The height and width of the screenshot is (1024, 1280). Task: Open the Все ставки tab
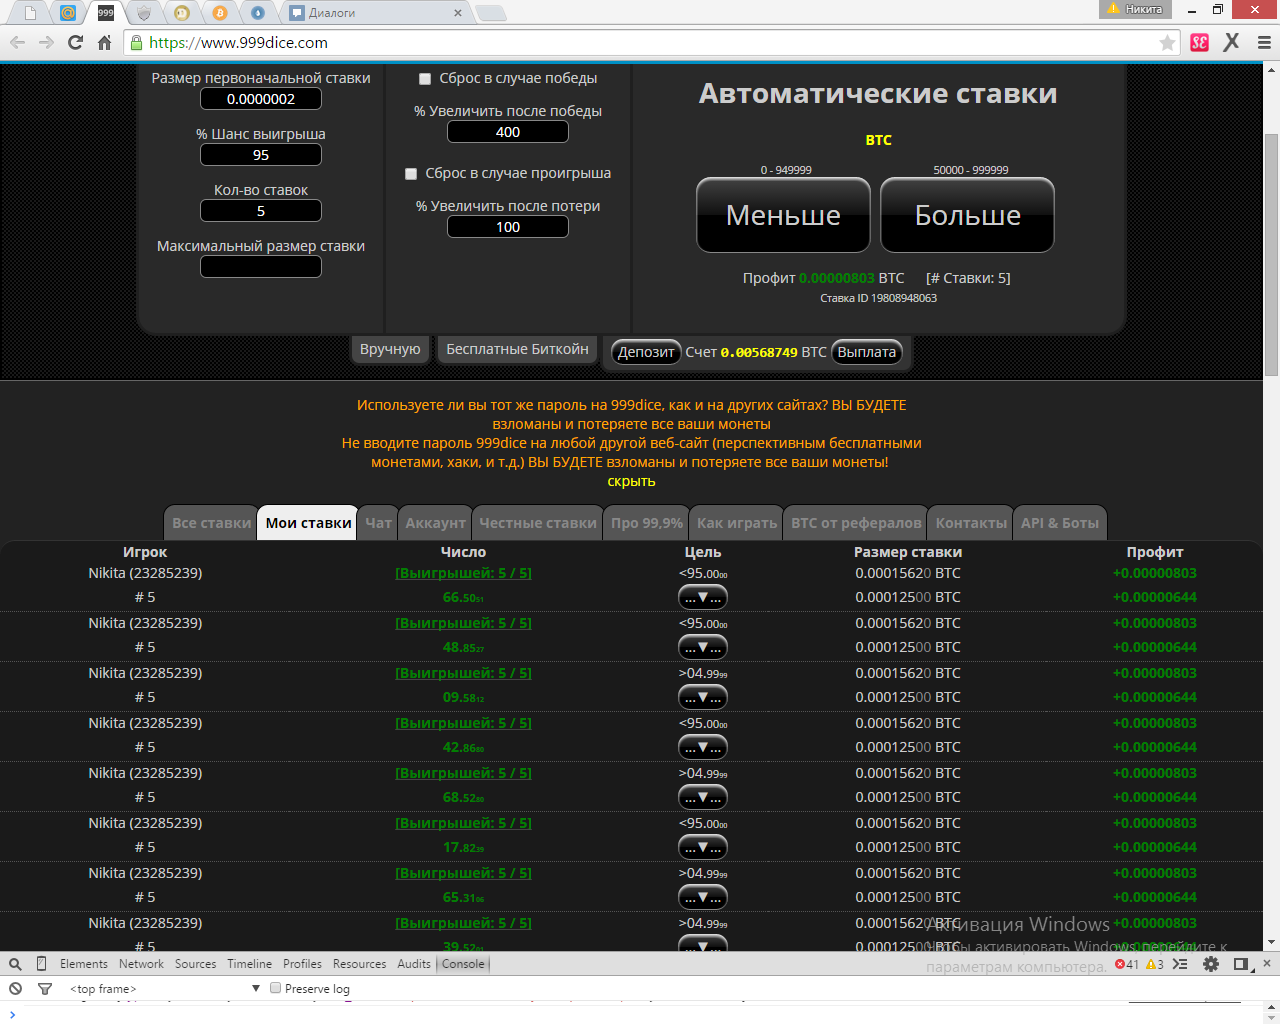coord(211,523)
